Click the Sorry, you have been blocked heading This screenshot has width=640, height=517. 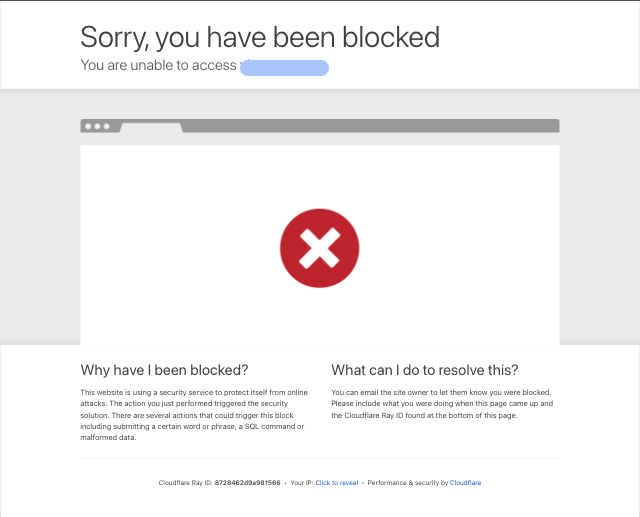(260, 37)
